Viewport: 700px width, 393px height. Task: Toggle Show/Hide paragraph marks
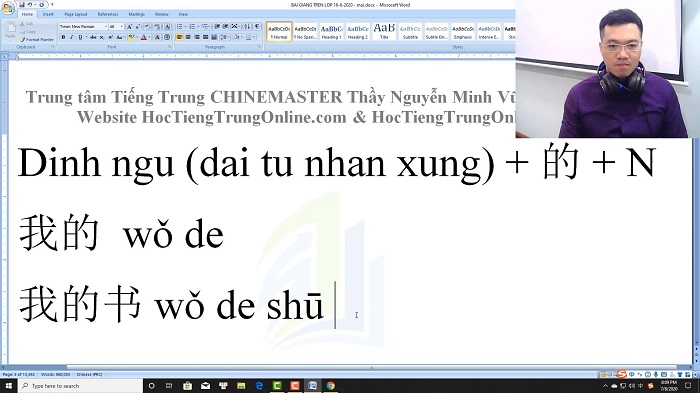(257, 26)
